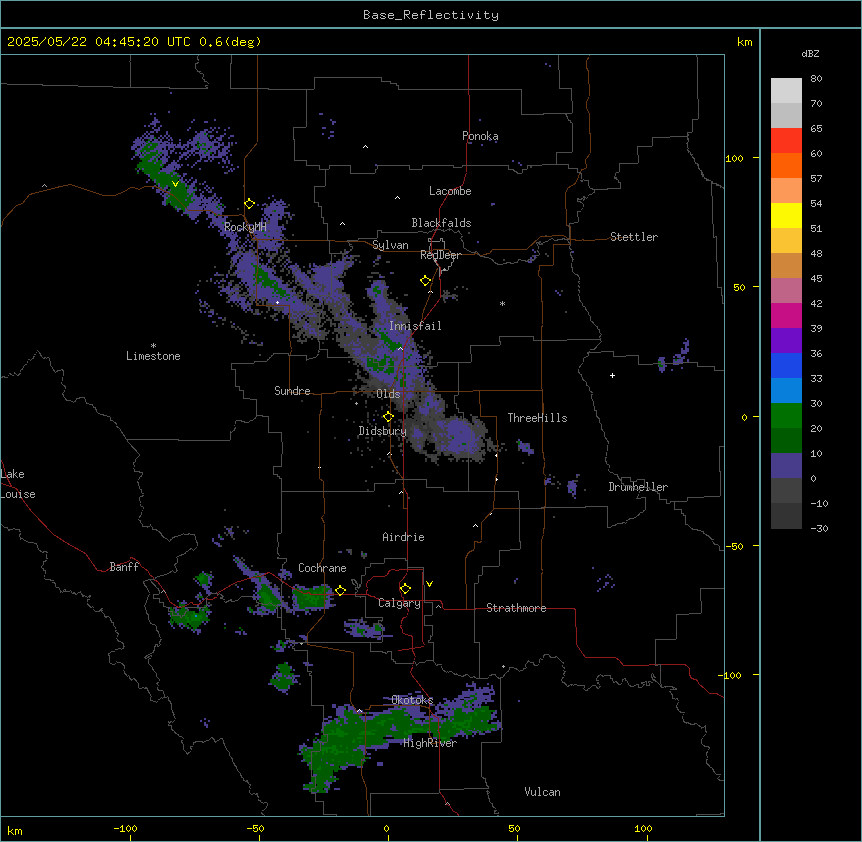This screenshot has width=862, height=842.
Task: Click the dBZ legend heading
Action: tap(810, 53)
